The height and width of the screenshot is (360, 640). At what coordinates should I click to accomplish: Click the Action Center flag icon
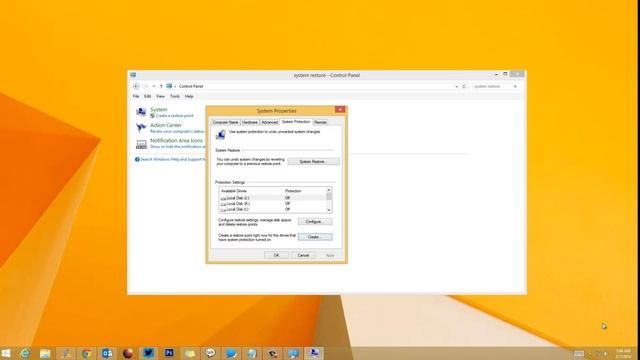(141, 128)
